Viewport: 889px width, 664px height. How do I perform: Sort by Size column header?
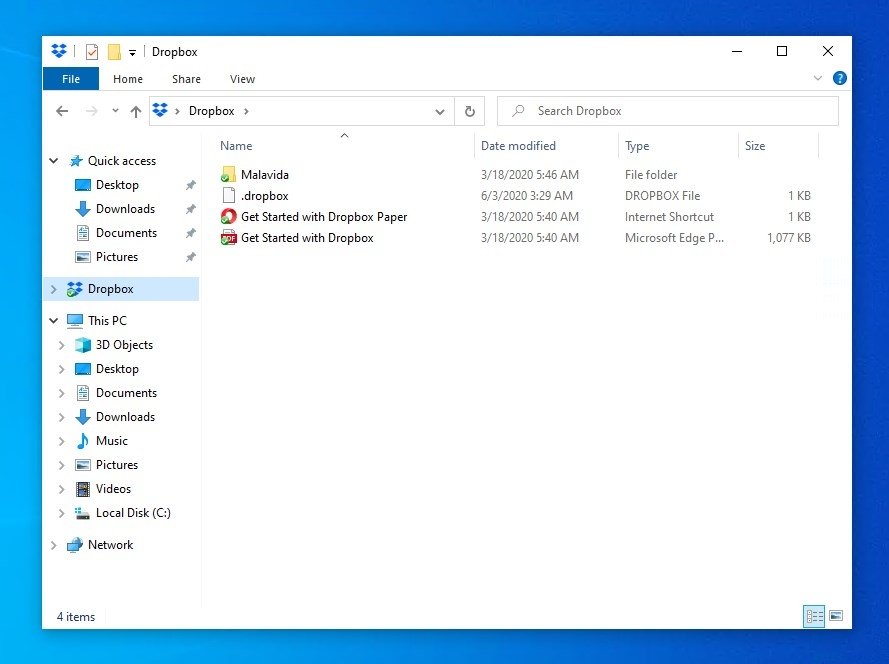click(x=755, y=146)
